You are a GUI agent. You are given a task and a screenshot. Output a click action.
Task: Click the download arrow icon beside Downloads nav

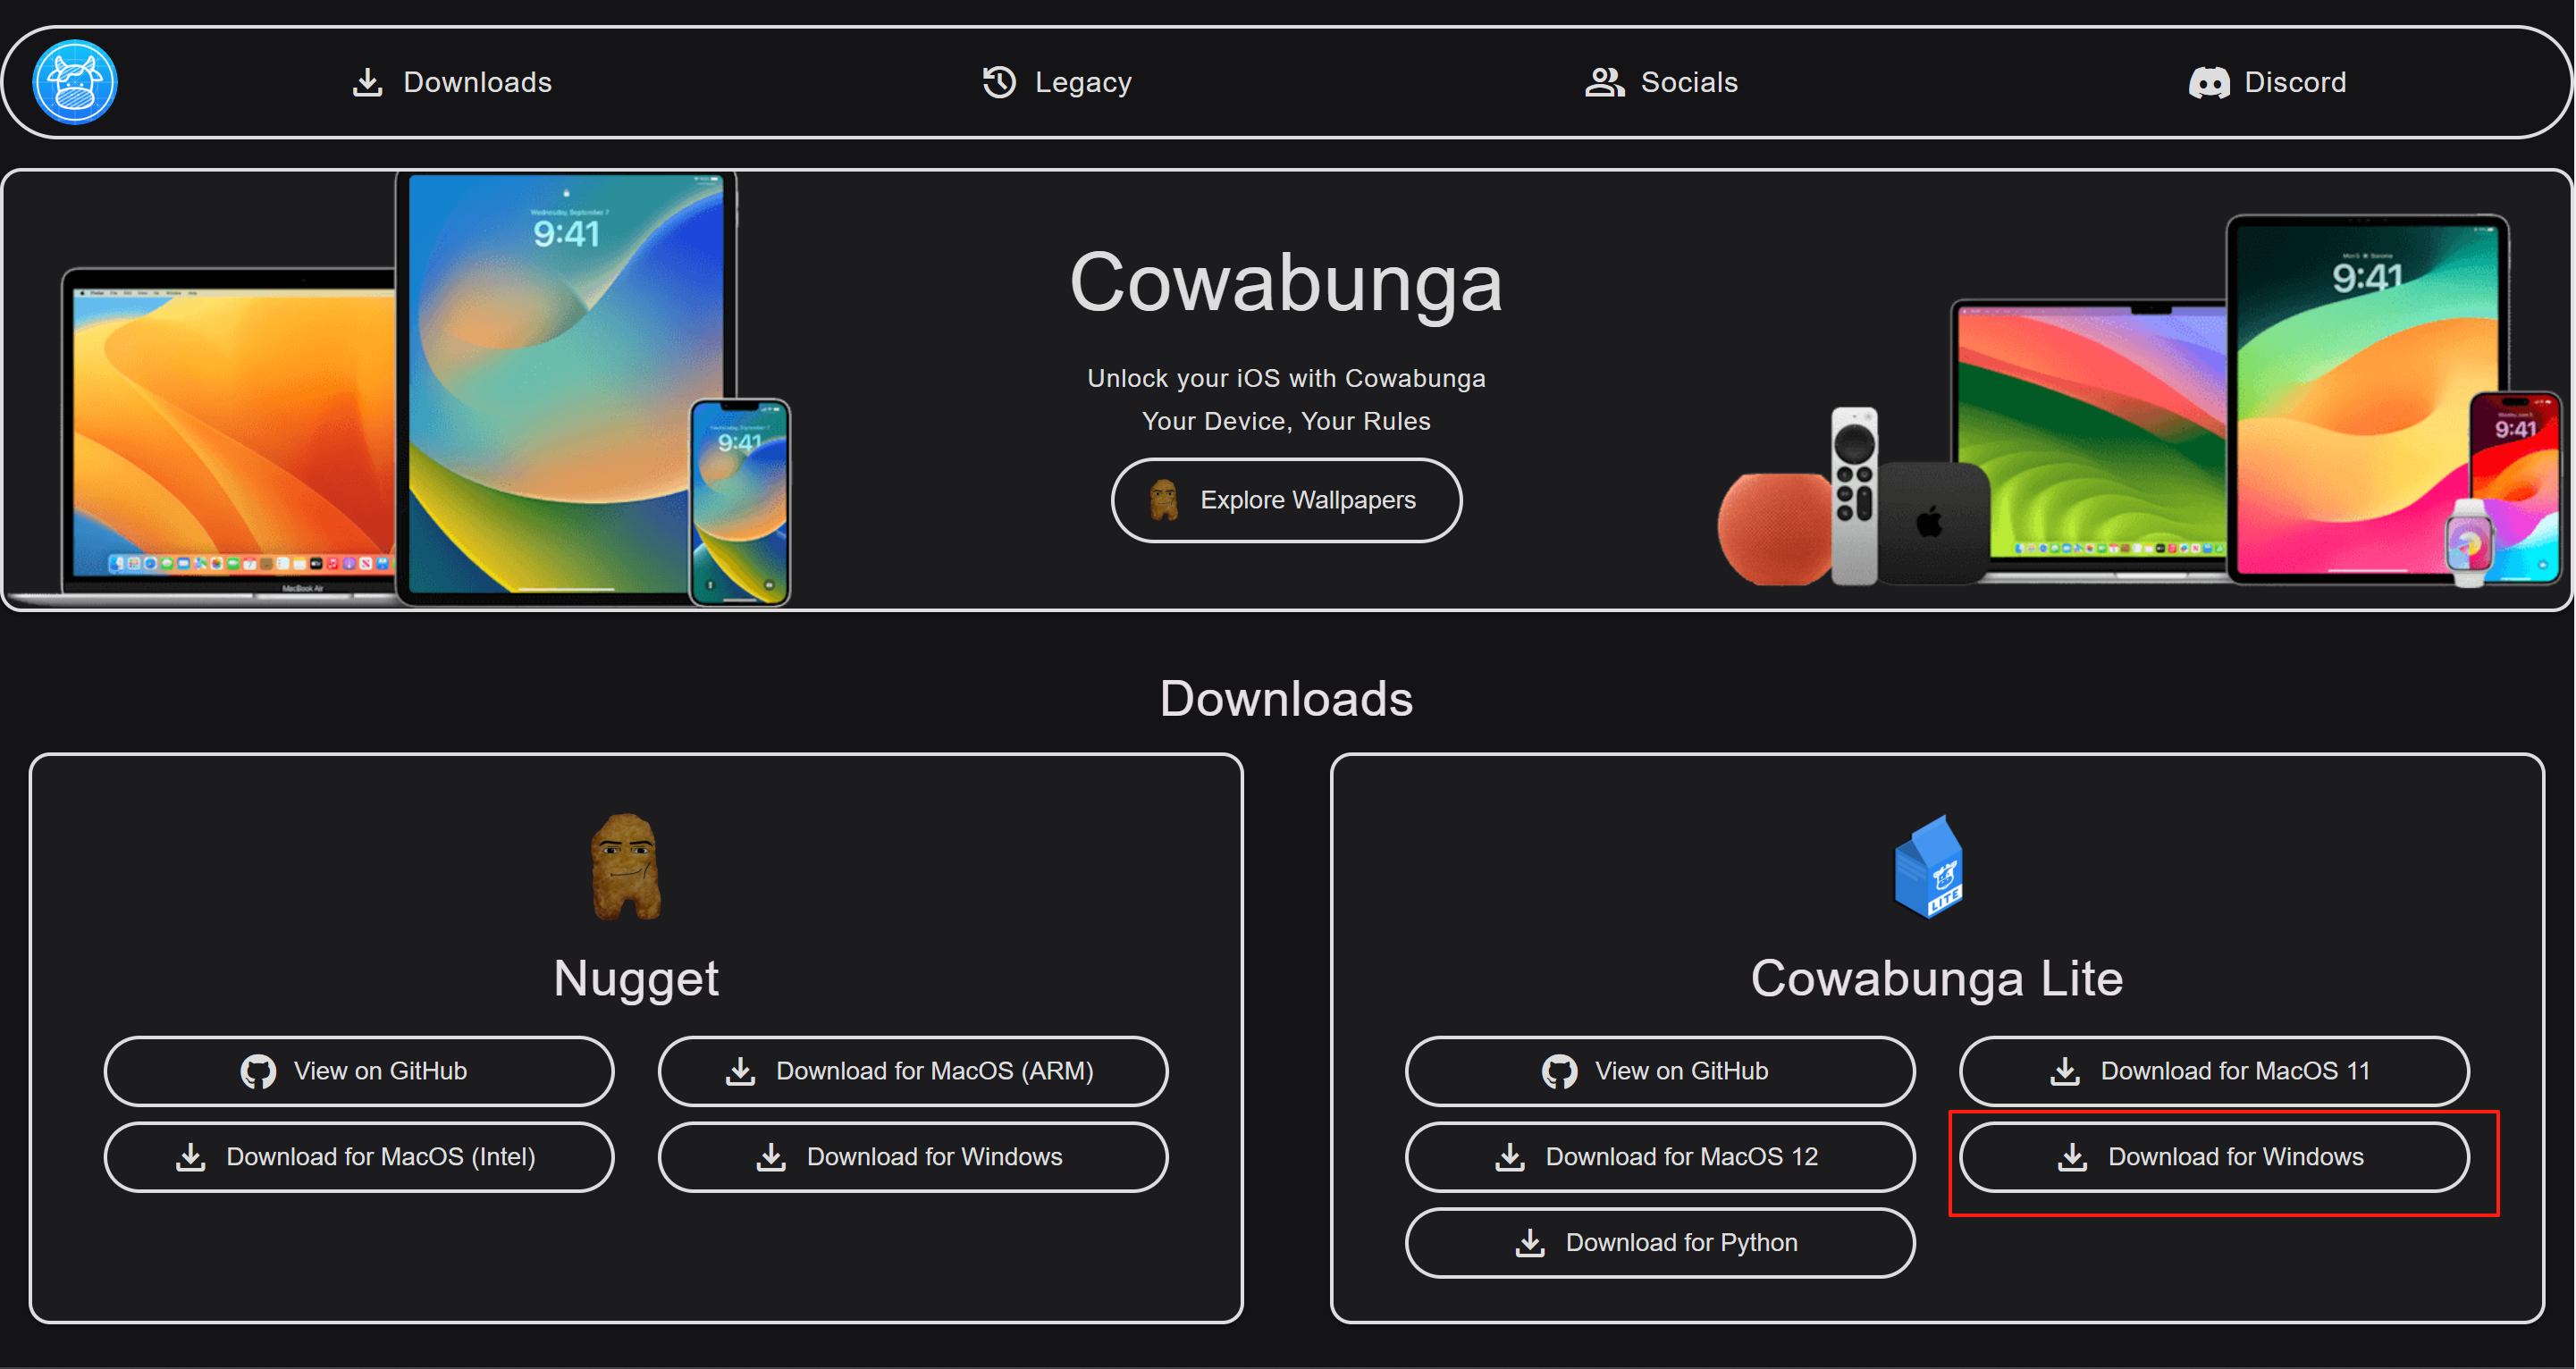[368, 82]
